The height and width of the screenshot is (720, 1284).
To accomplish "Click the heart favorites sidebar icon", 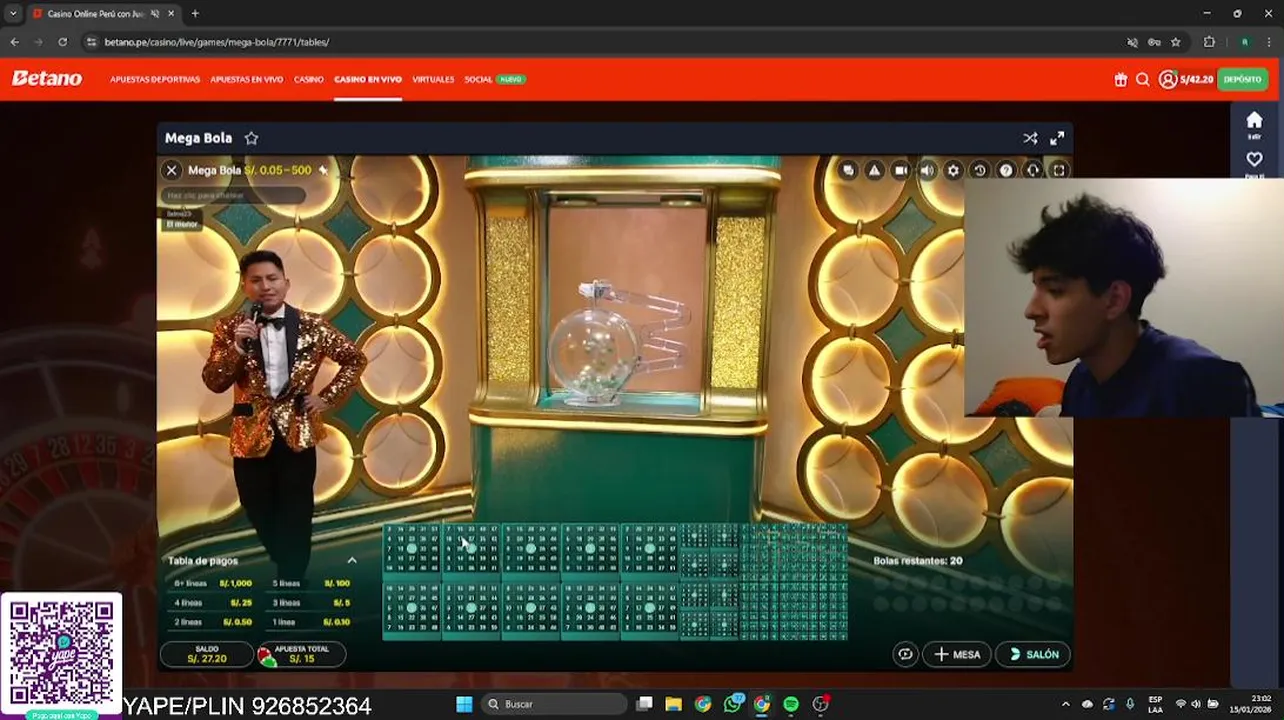I will pyautogui.click(x=1254, y=160).
